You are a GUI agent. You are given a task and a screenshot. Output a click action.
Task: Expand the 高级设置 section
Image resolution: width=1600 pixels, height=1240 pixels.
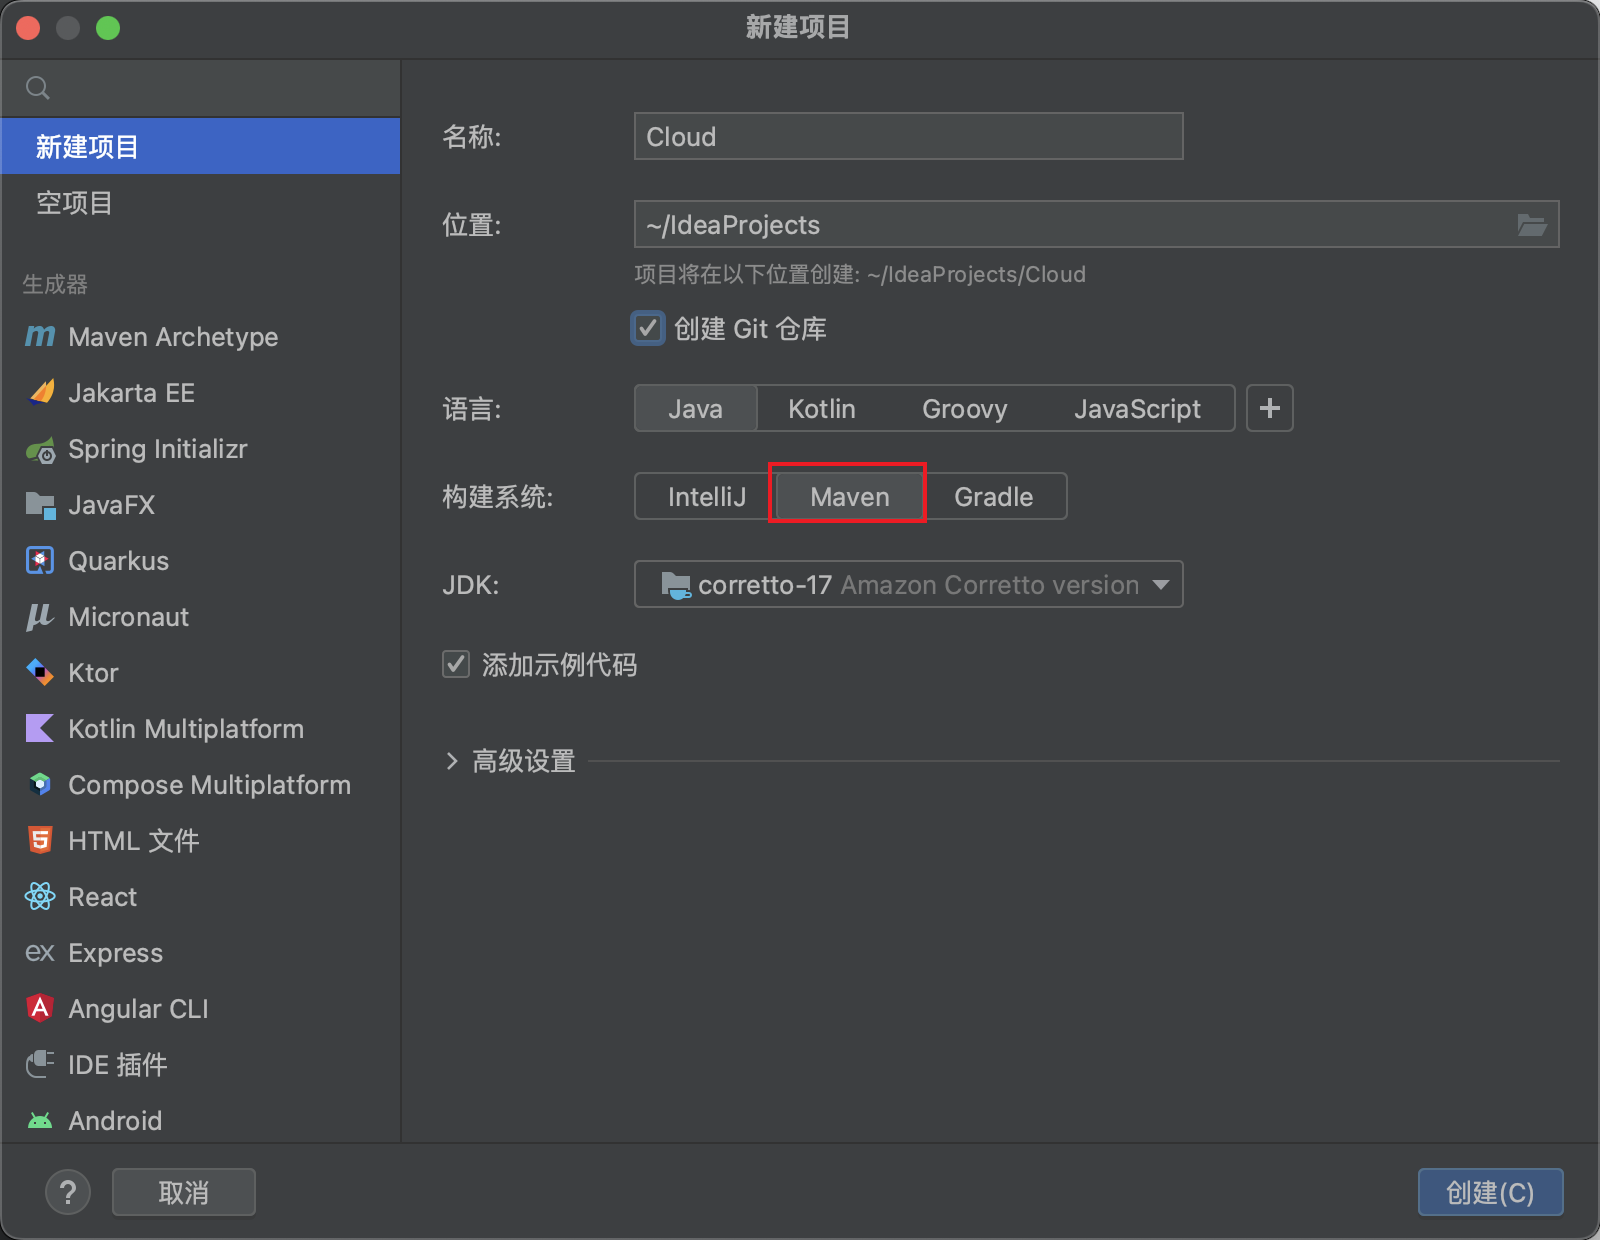452,761
